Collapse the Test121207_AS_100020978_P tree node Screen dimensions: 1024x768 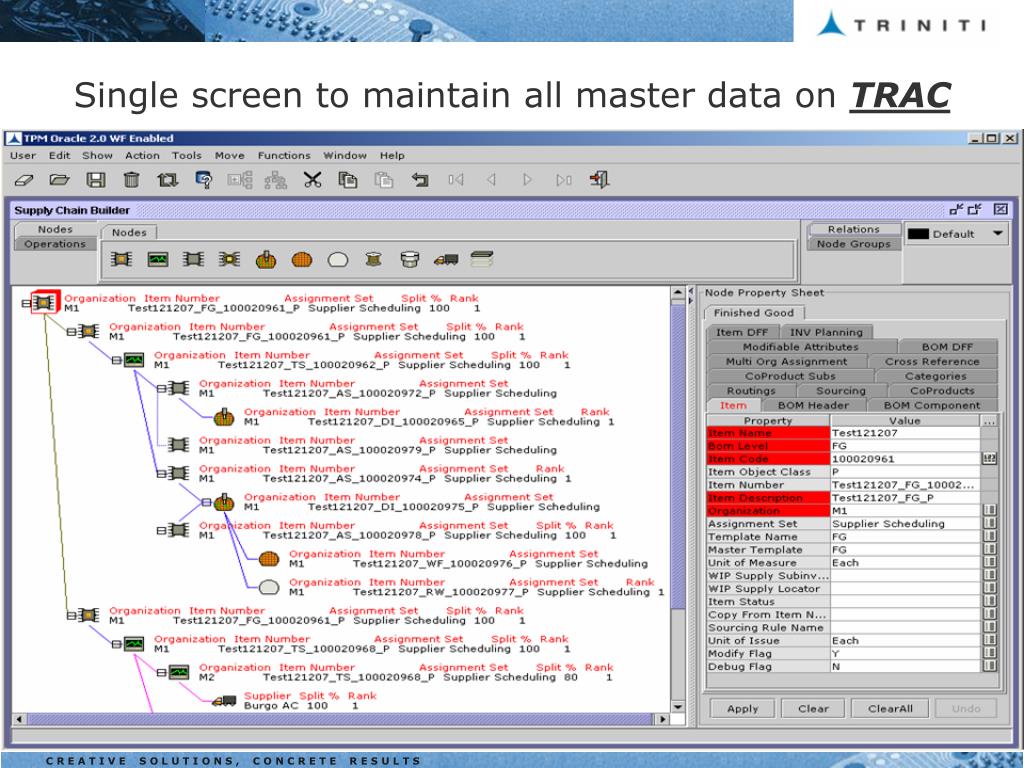click(x=161, y=530)
